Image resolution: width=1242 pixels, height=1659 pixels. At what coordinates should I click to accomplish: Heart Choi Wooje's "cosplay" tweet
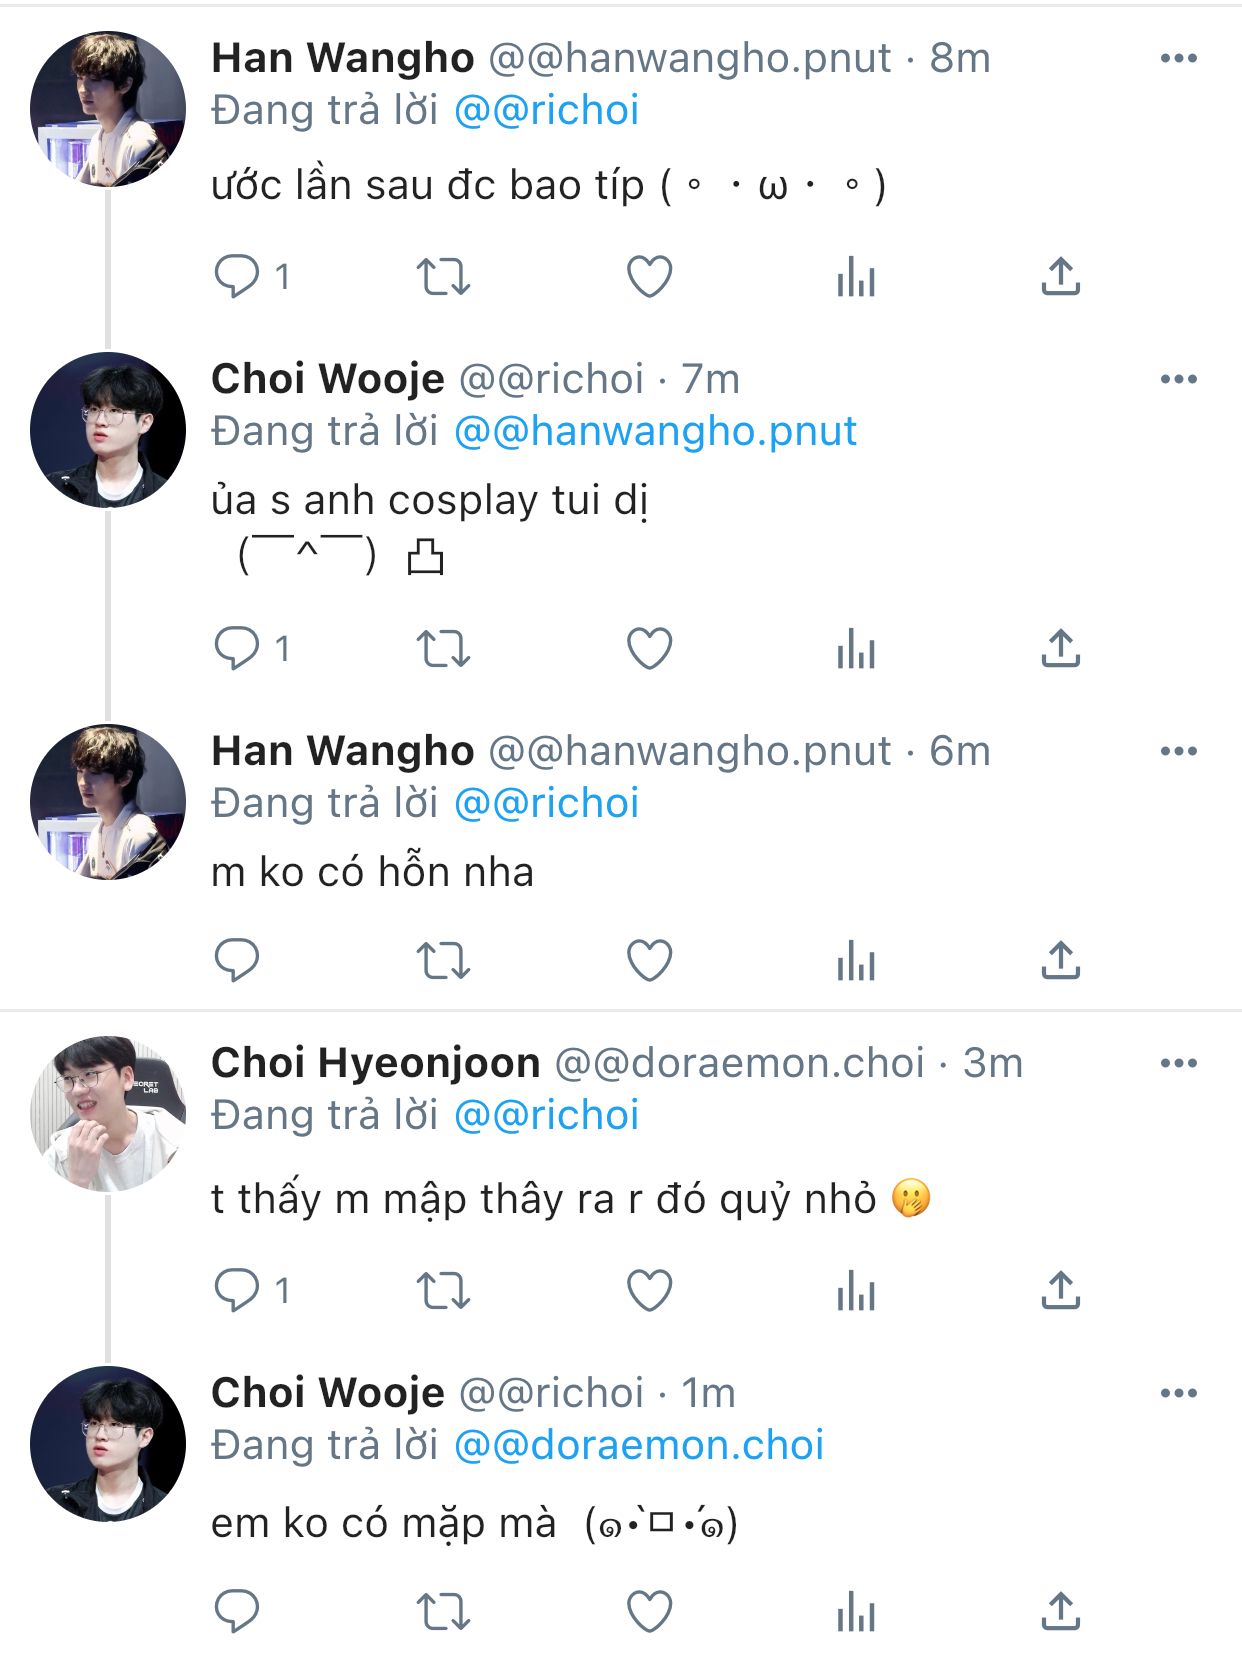point(649,649)
